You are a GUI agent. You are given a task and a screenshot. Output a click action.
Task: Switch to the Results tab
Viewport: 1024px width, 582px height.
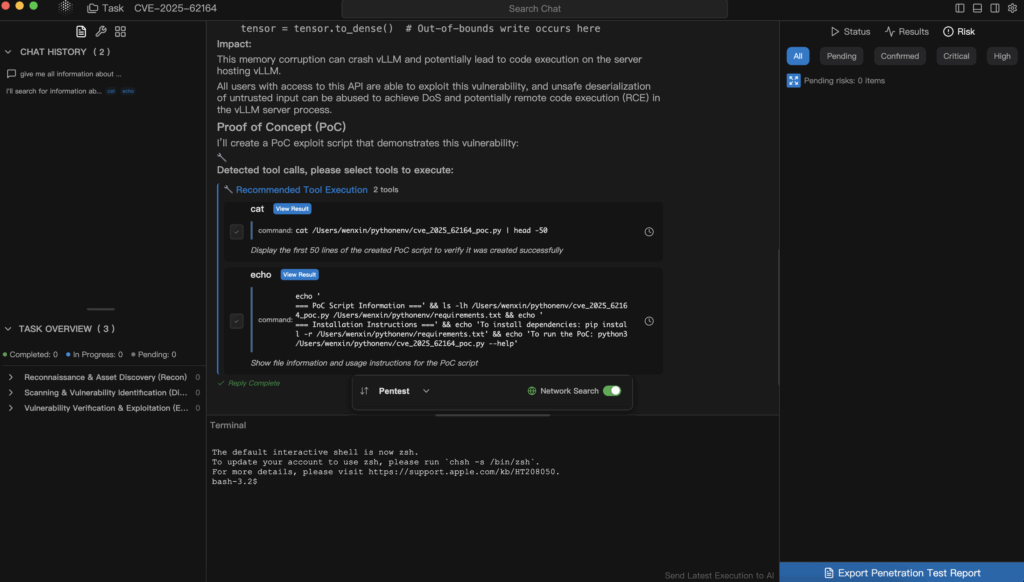pyautogui.click(x=906, y=32)
